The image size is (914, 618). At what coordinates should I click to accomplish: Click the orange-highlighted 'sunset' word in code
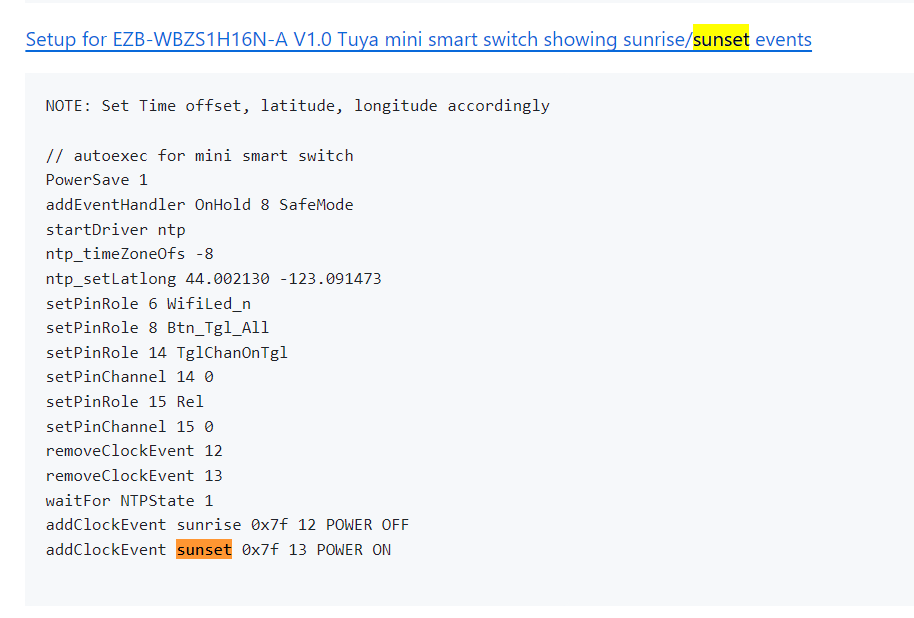(x=204, y=550)
